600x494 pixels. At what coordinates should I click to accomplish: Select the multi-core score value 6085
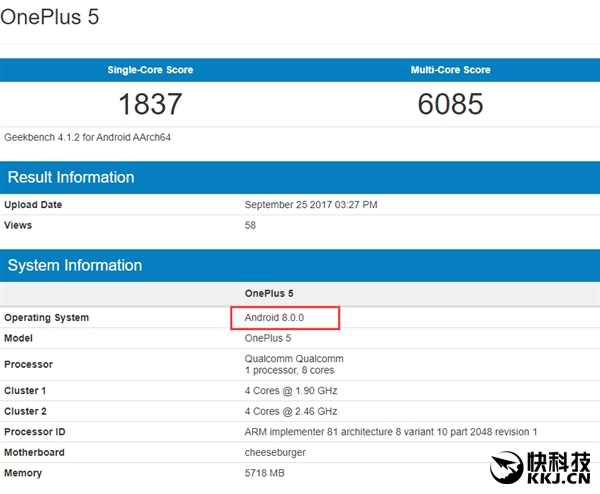(x=450, y=104)
